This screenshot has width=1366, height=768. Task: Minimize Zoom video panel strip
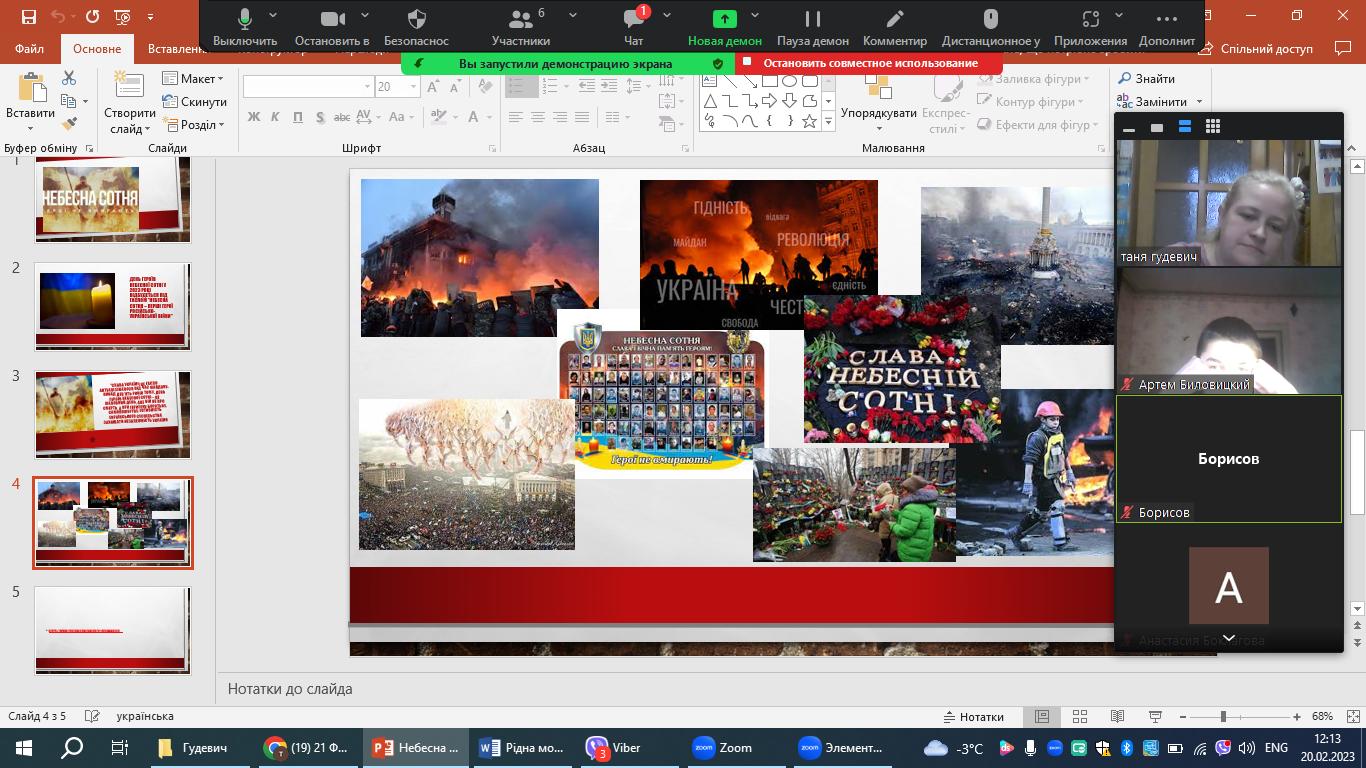(x=1129, y=128)
